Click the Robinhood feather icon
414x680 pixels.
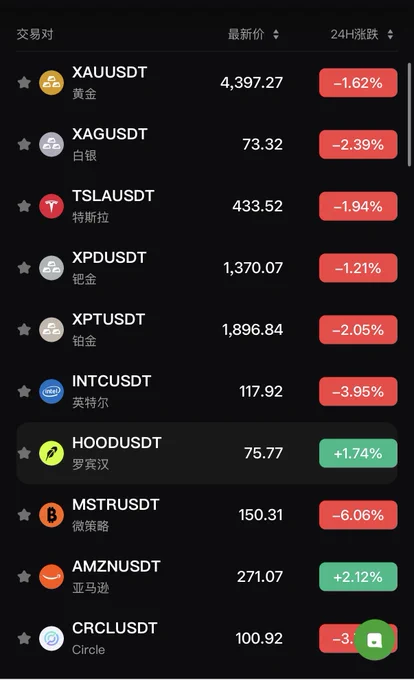pyautogui.click(x=52, y=453)
